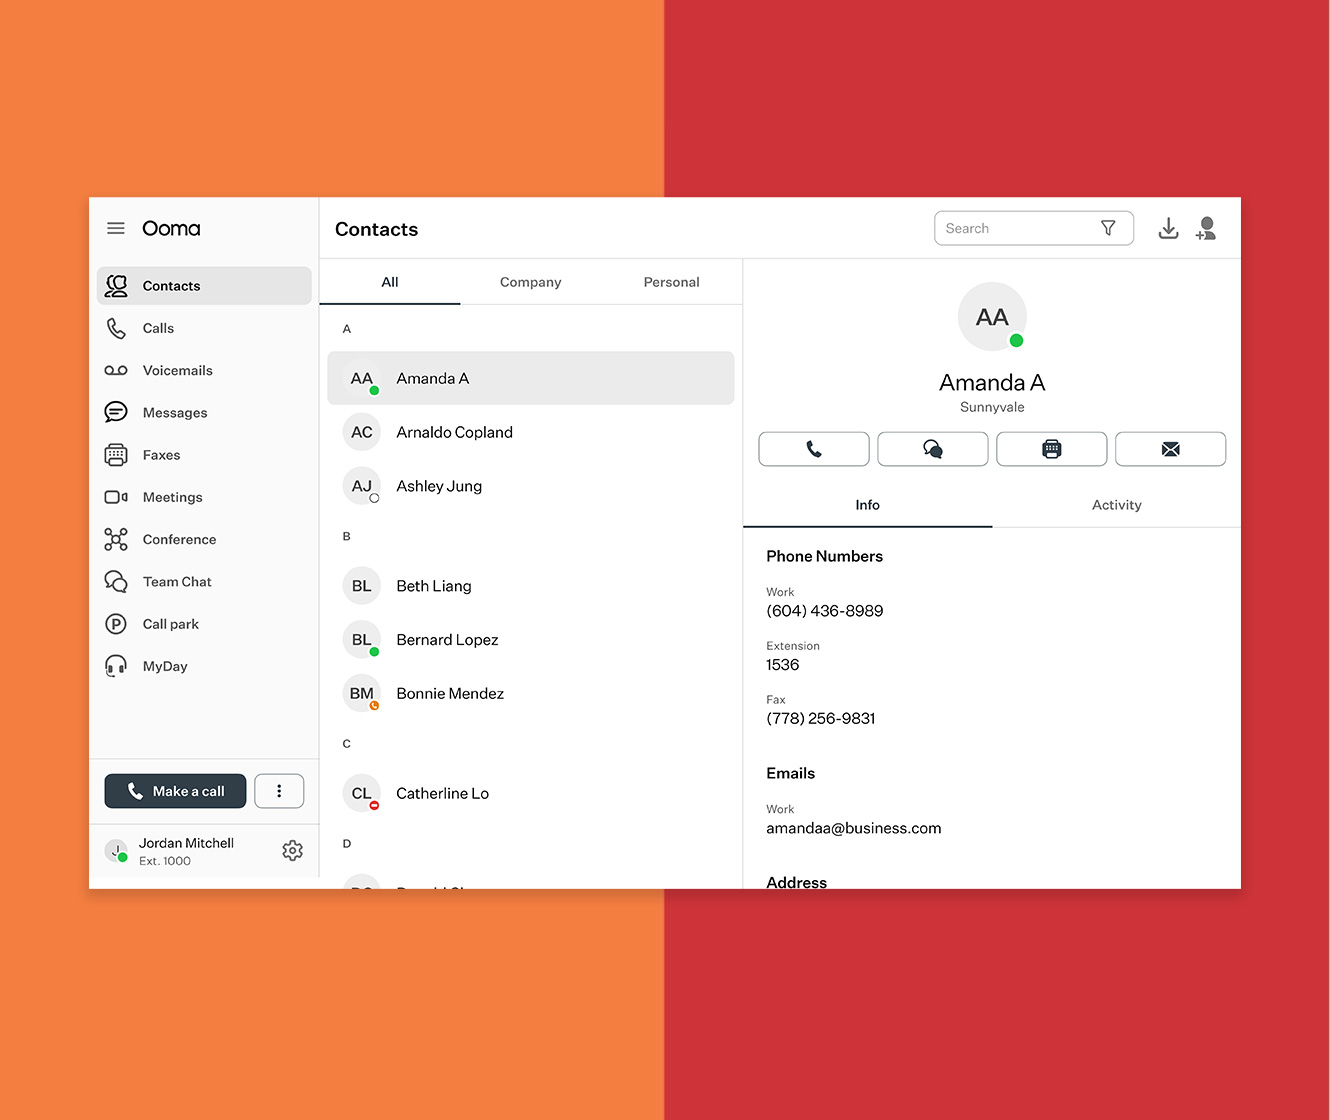Open the search filter funnel icon
The width and height of the screenshot is (1330, 1120).
[x=1108, y=228]
